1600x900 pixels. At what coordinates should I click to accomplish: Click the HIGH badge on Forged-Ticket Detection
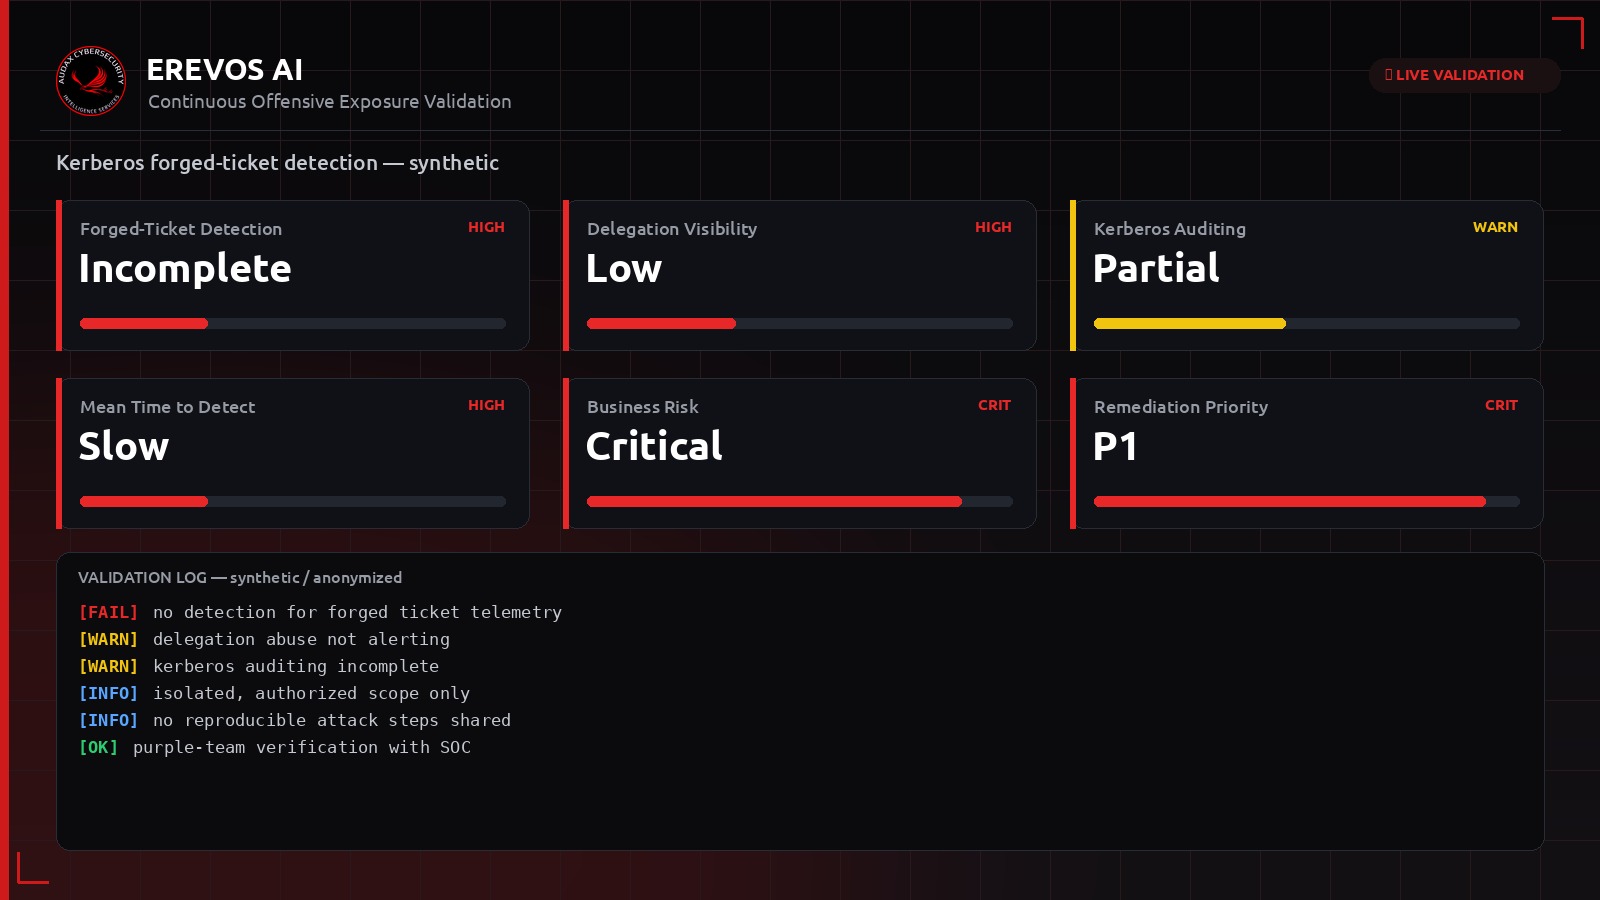click(x=486, y=227)
